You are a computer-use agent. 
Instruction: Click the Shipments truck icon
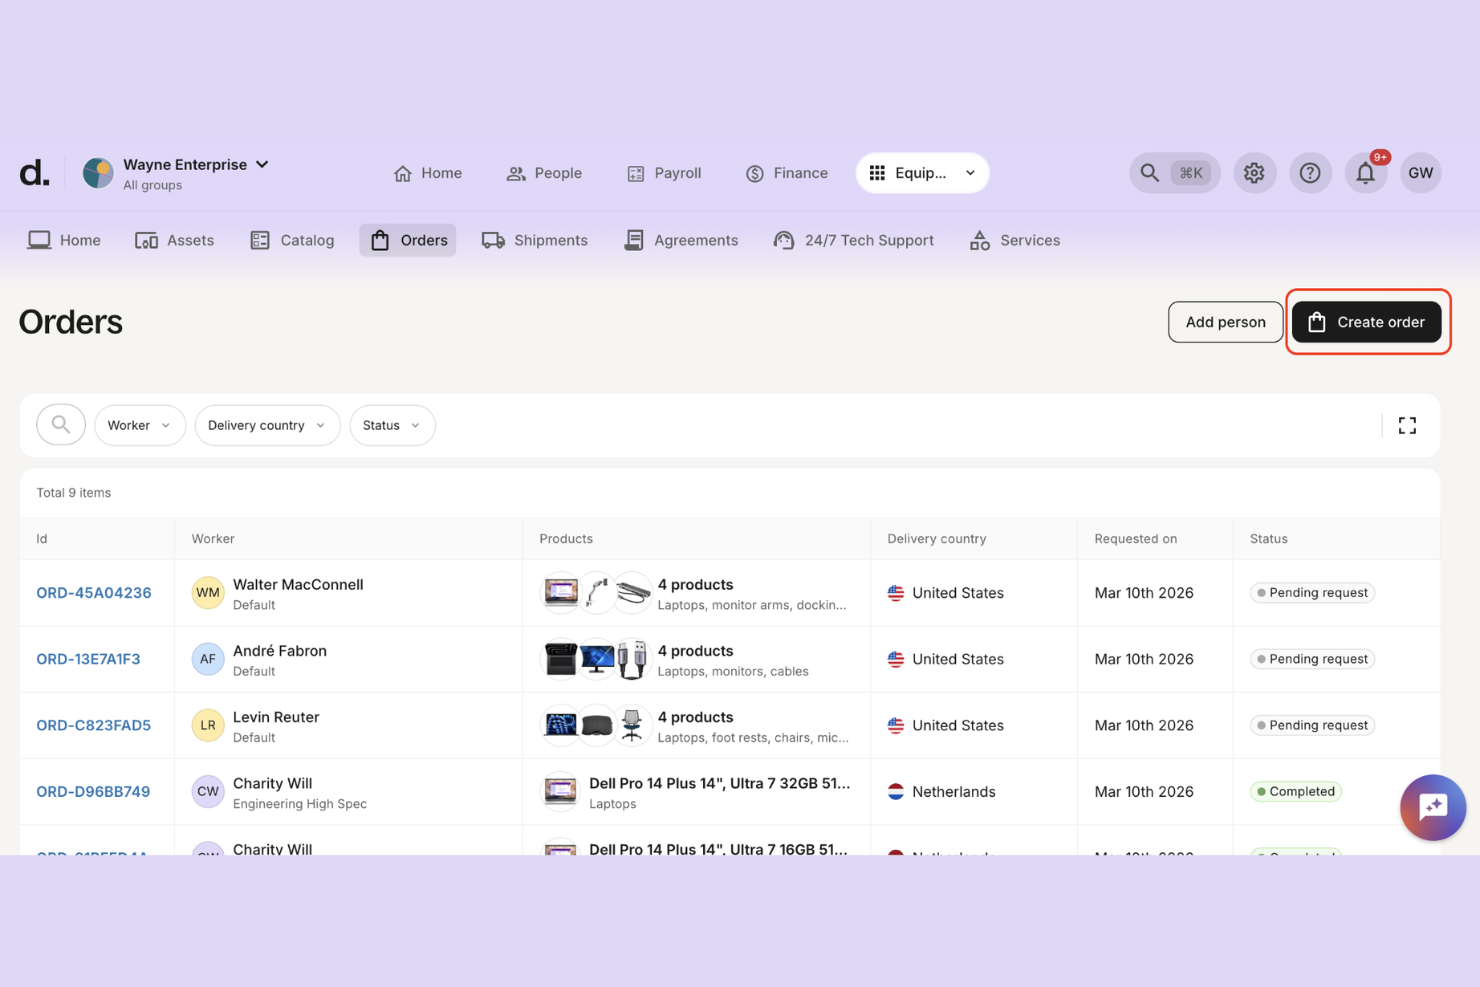pyautogui.click(x=493, y=240)
